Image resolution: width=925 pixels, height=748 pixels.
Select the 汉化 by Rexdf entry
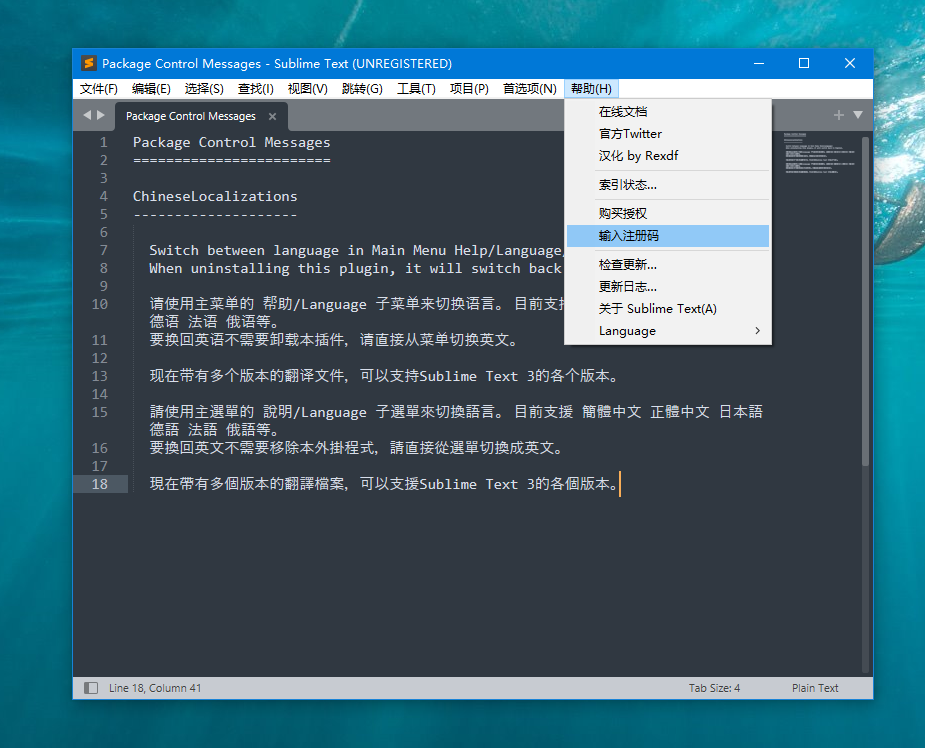(668, 156)
